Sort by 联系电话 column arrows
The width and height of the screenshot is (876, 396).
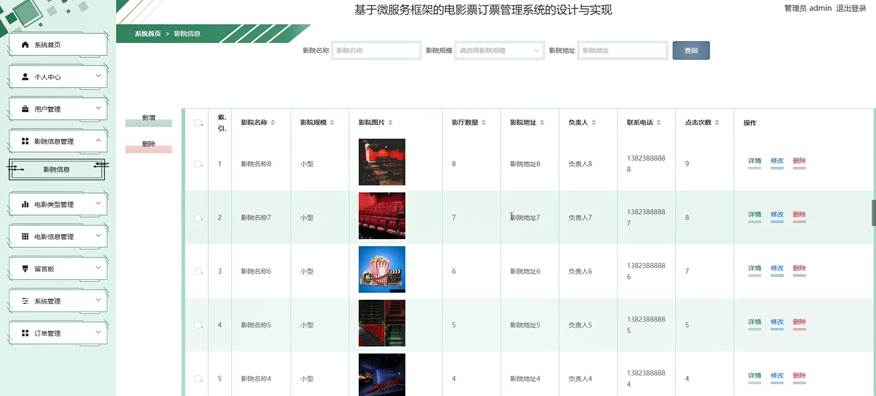tap(659, 122)
